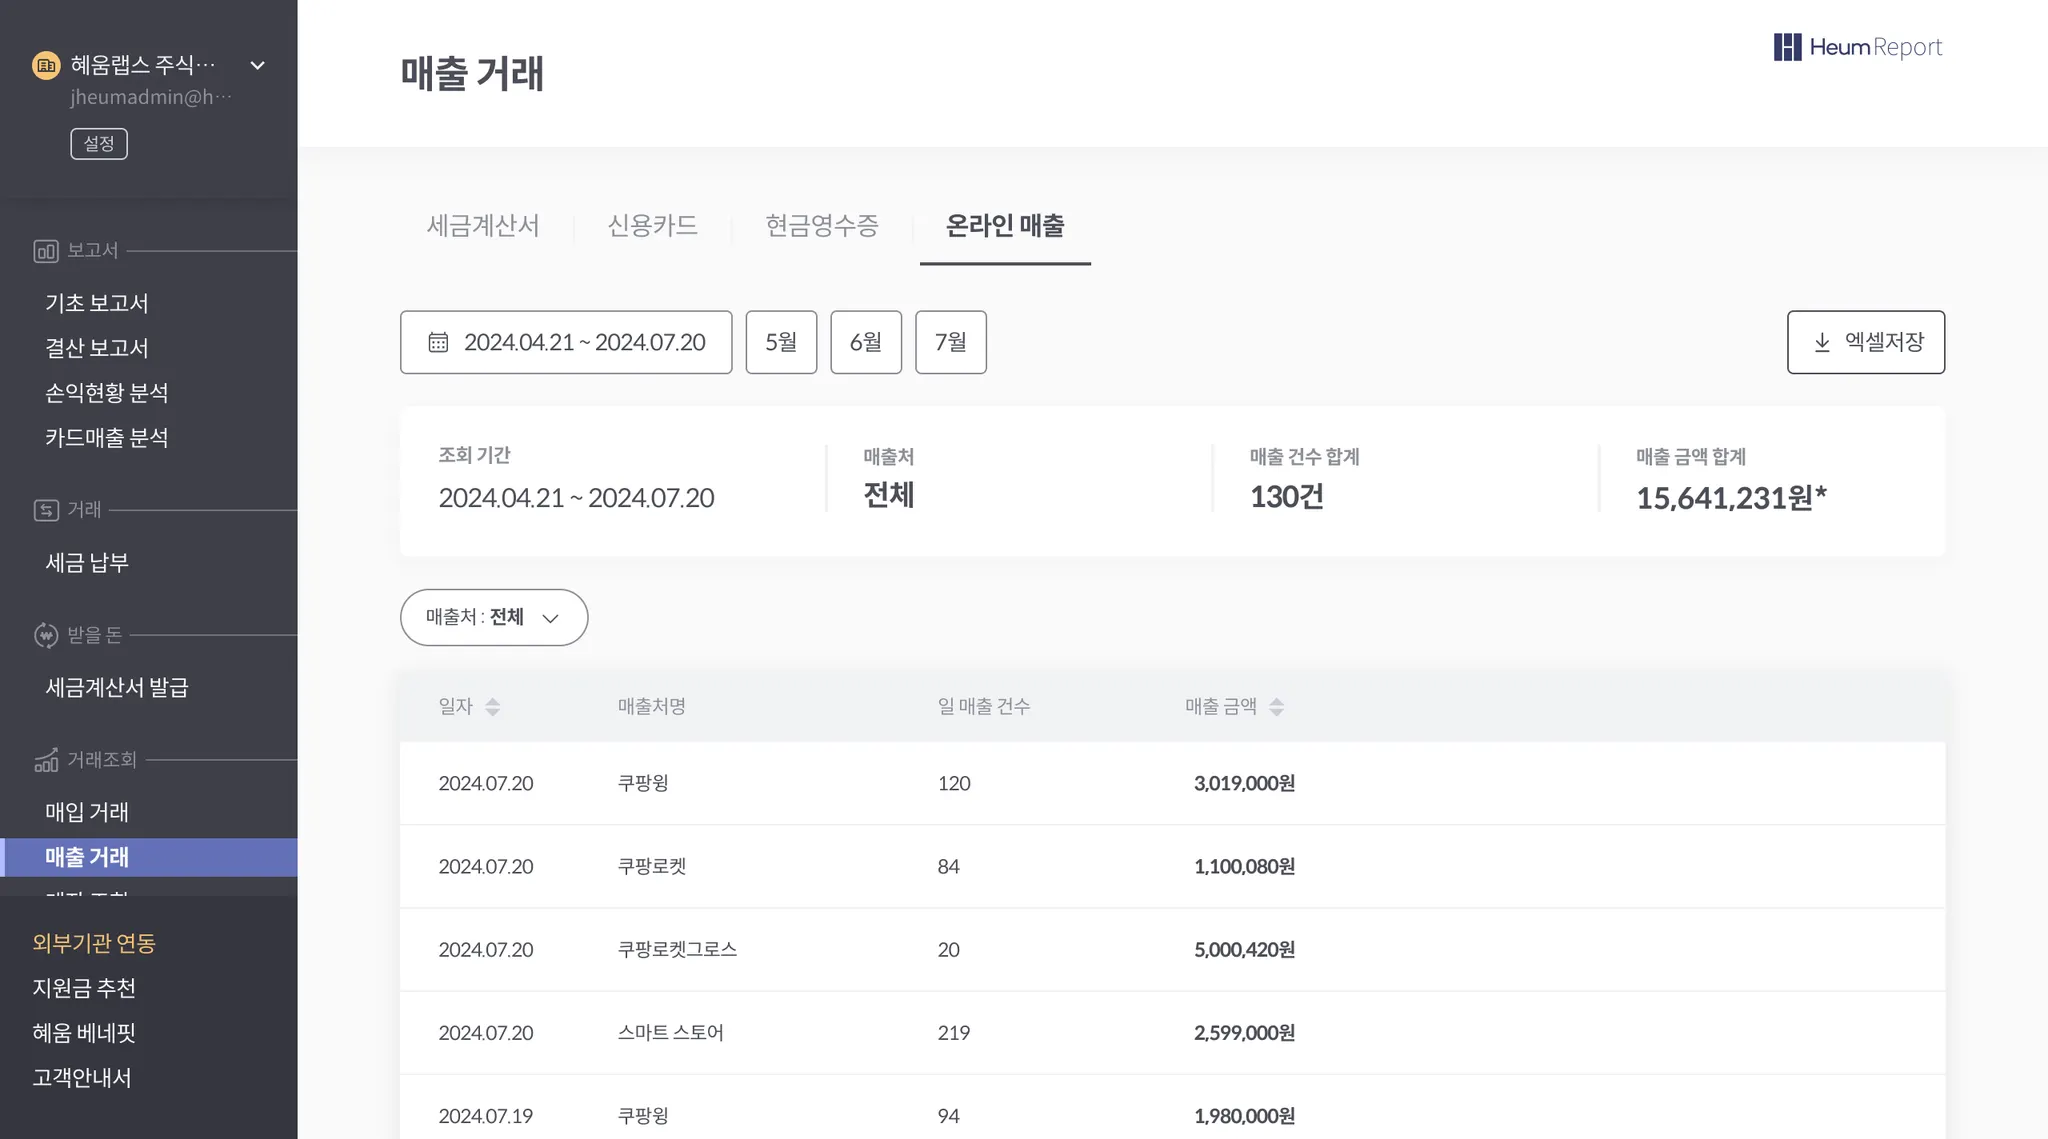
Task: Click the company avatar icon in sidebar
Action: pyautogui.click(x=46, y=65)
